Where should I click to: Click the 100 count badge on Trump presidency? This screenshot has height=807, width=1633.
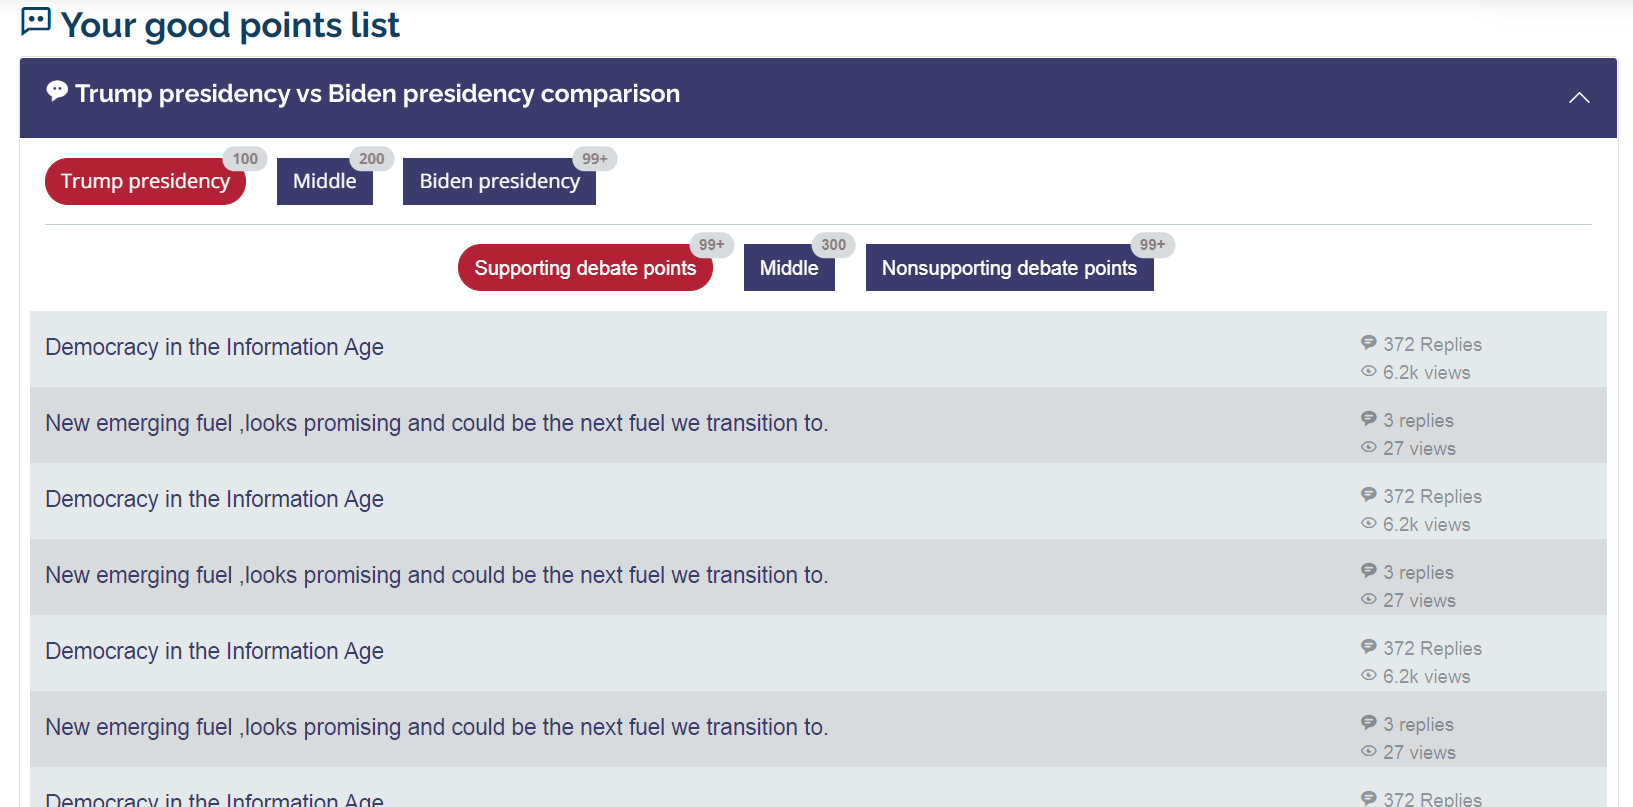(x=245, y=158)
